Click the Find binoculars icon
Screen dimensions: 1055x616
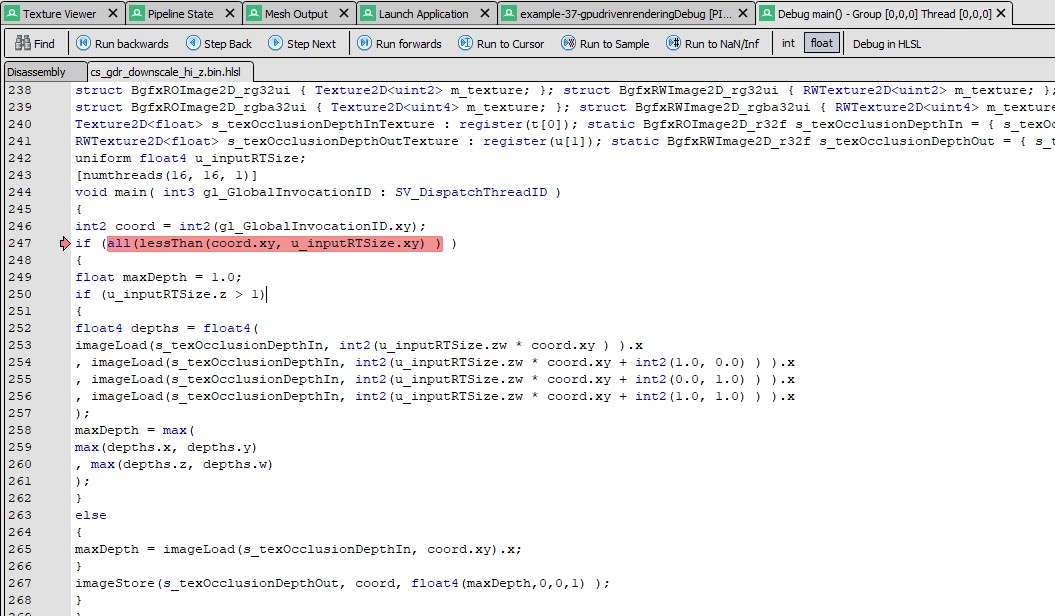tap(22, 44)
